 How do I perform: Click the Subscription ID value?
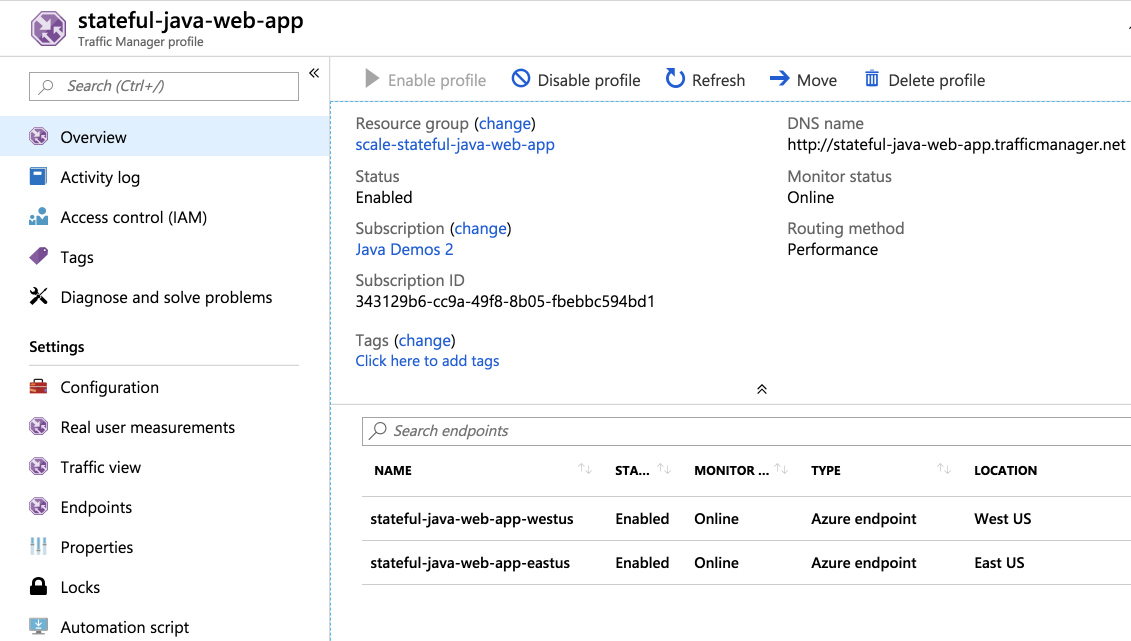coord(505,301)
